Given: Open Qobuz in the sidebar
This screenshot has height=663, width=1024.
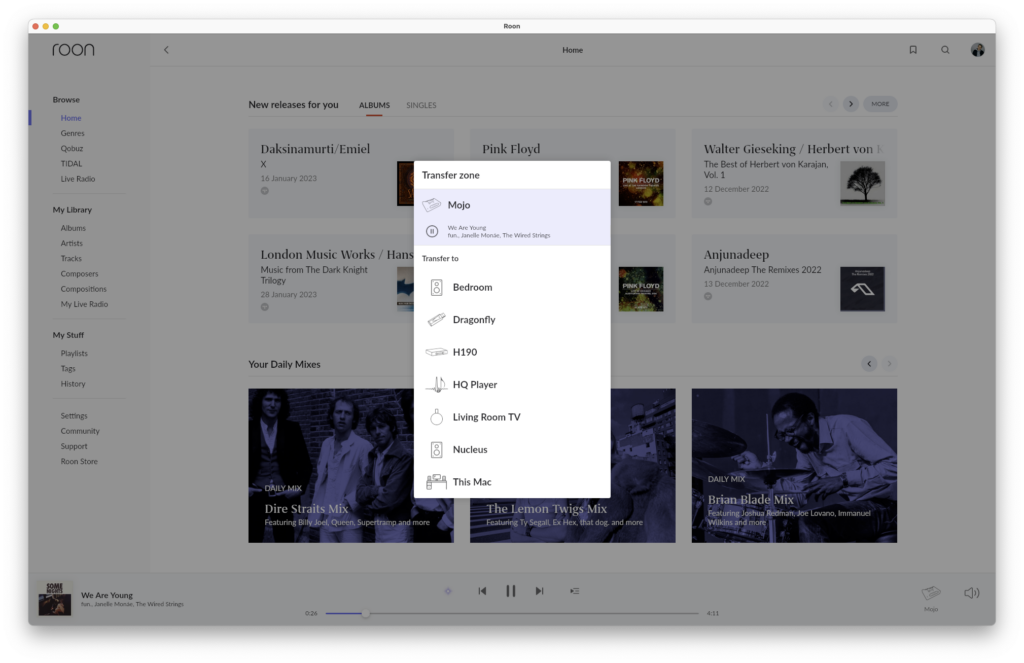Looking at the screenshot, I should click(x=72, y=148).
